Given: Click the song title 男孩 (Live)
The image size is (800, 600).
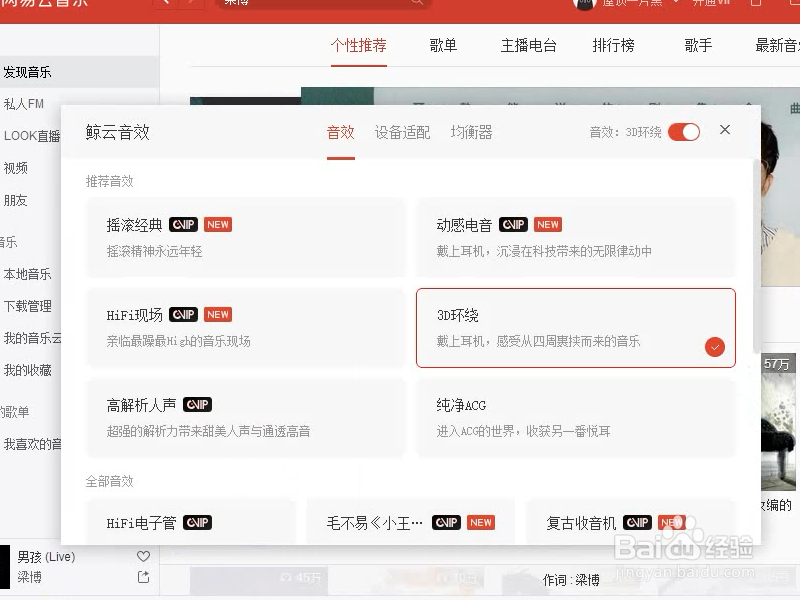Looking at the screenshot, I should click(x=46, y=556).
